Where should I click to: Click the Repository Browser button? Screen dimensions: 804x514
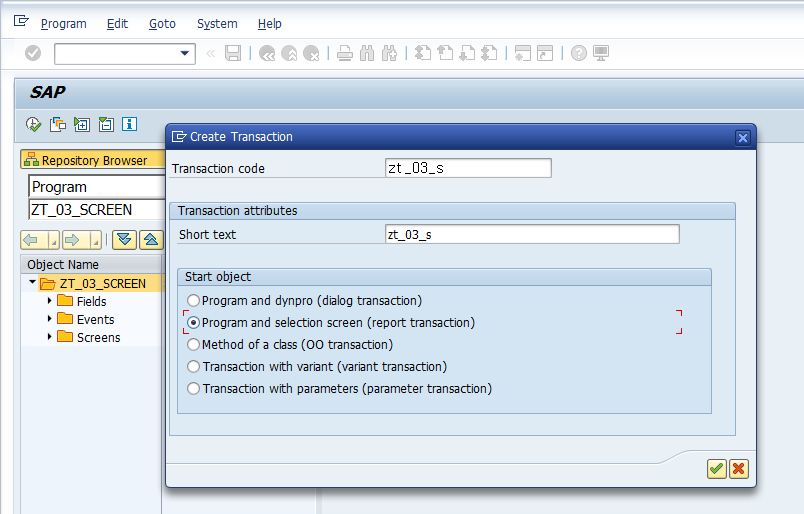point(93,160)
